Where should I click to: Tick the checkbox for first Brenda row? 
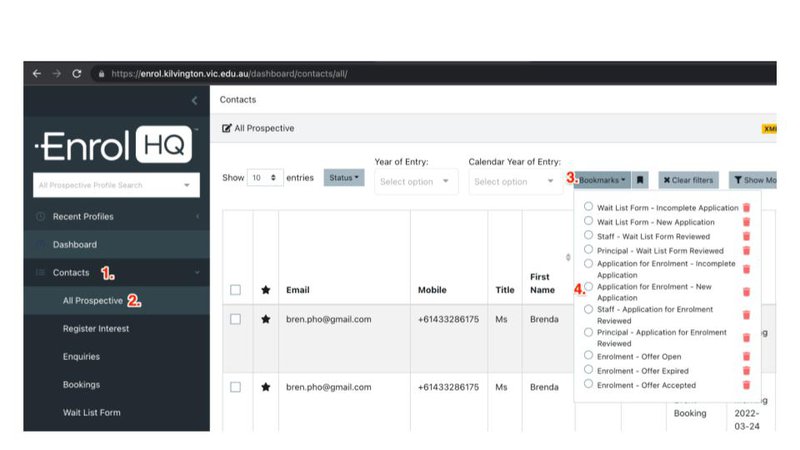[236, 319]
